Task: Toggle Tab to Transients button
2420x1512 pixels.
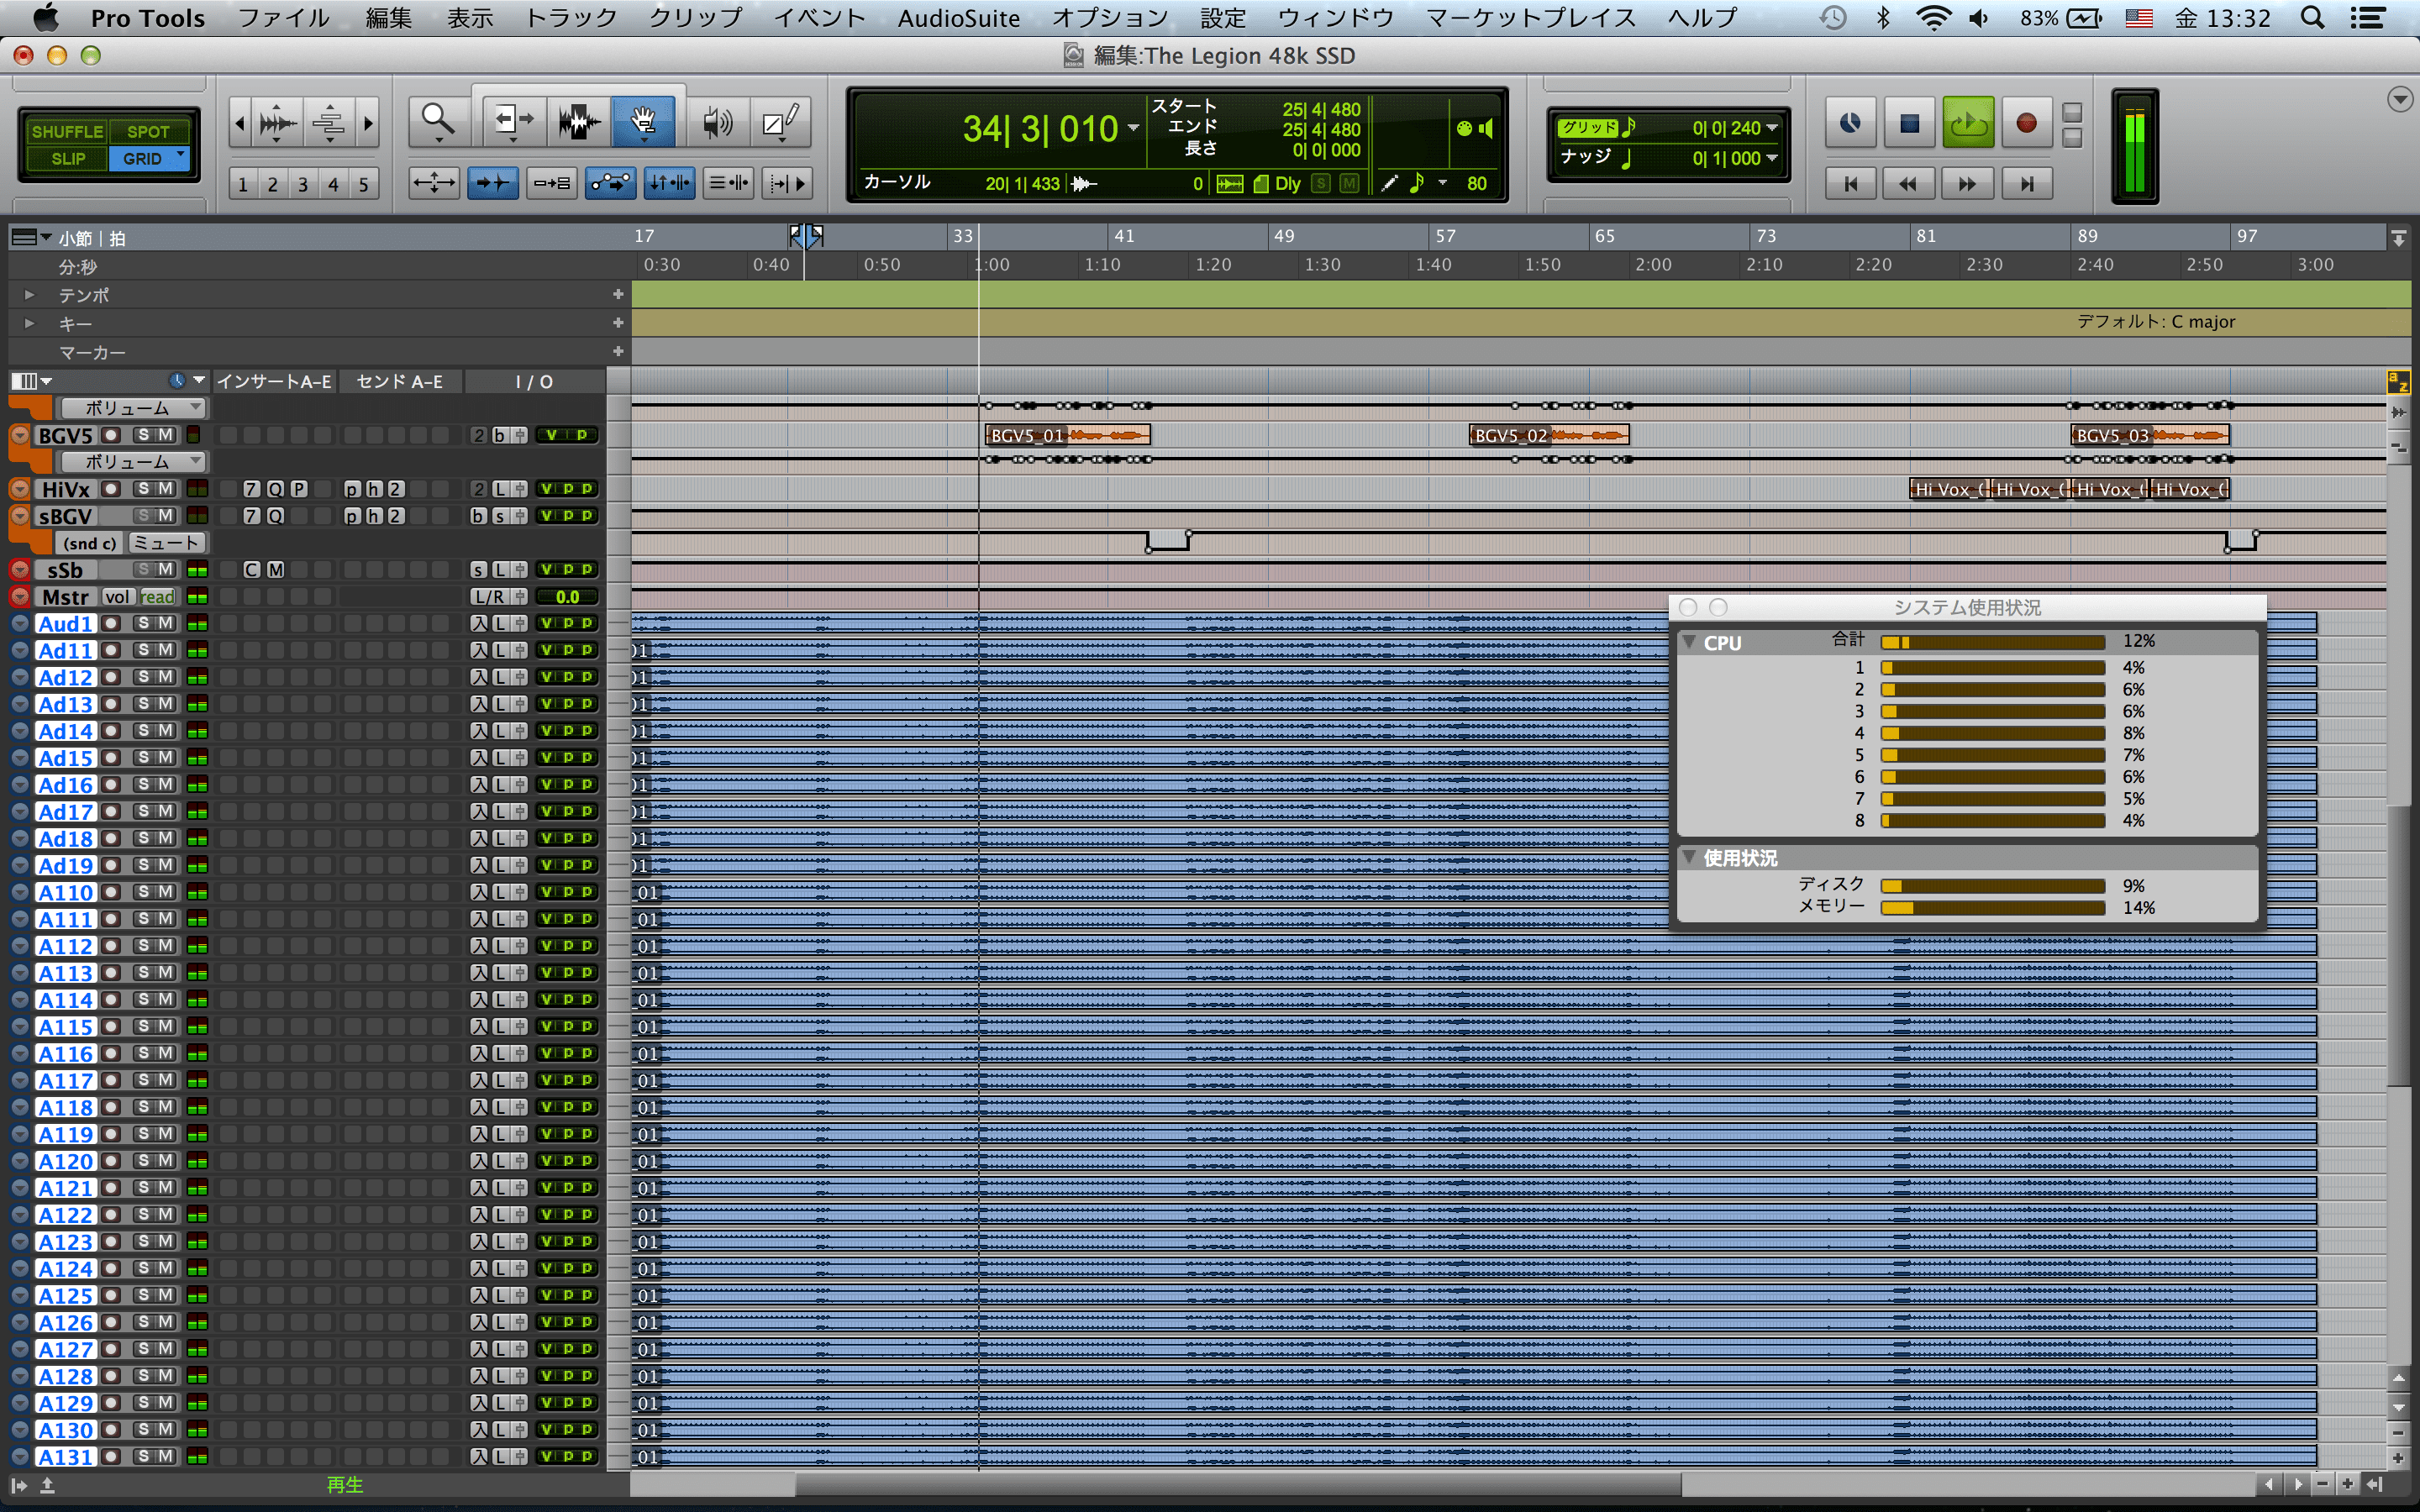Action: pyautogui.click(x=493, y=183)
